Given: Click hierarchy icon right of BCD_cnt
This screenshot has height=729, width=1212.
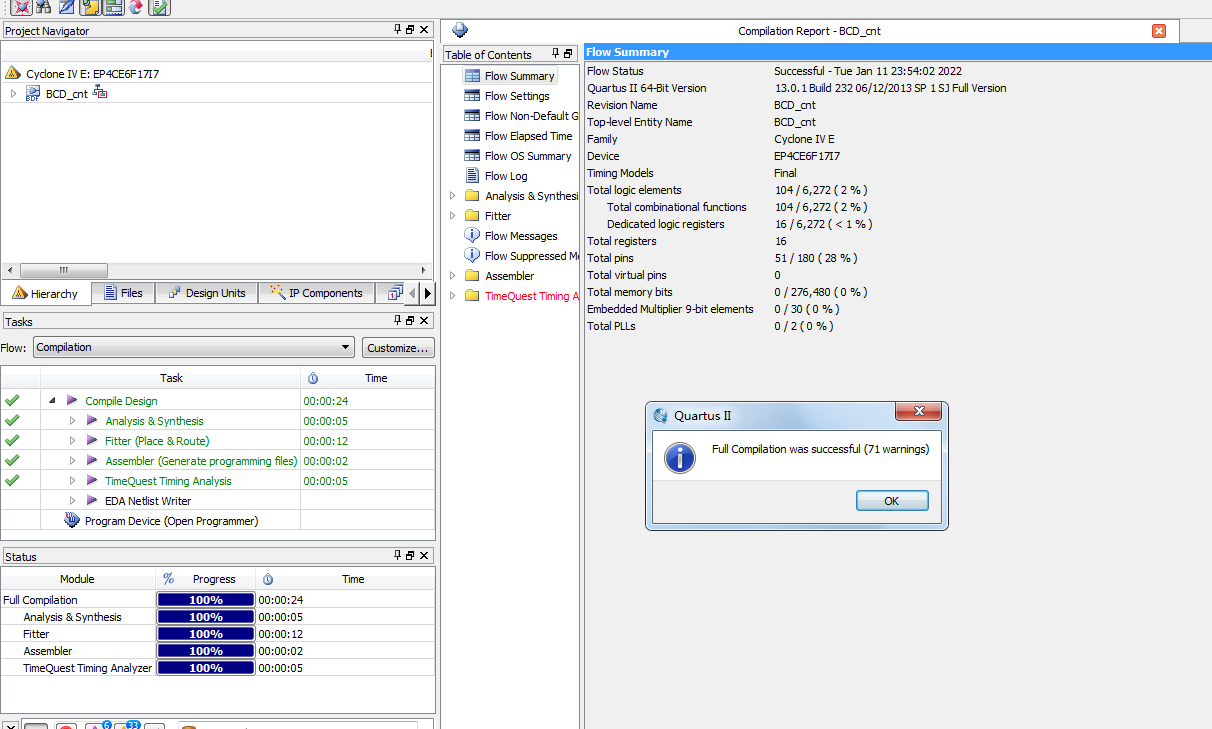Looking at the screenshot, I should 100,93.
